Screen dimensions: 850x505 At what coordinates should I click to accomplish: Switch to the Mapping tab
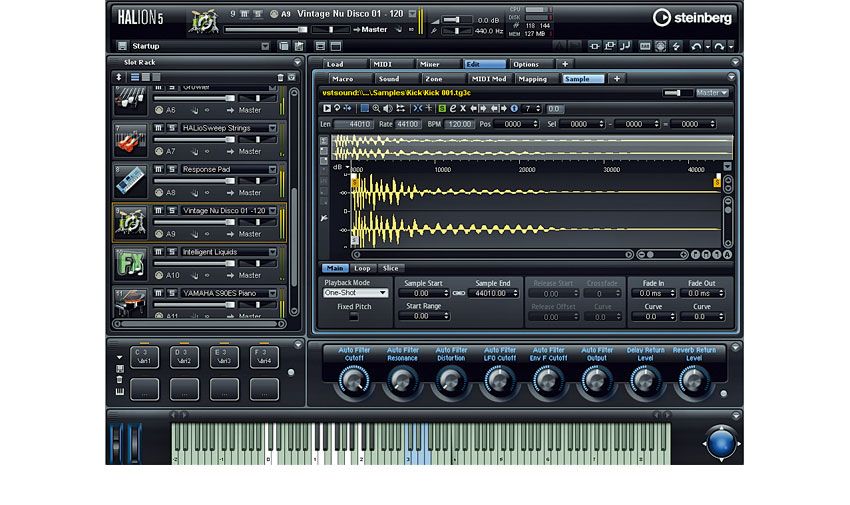click(x=537, y=79)
